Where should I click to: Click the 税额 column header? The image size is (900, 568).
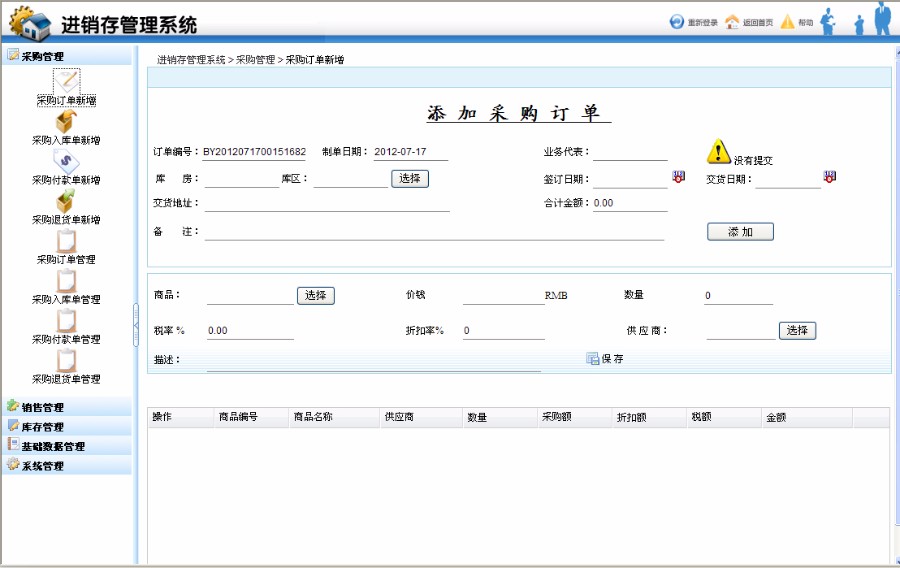click(724, 418)
